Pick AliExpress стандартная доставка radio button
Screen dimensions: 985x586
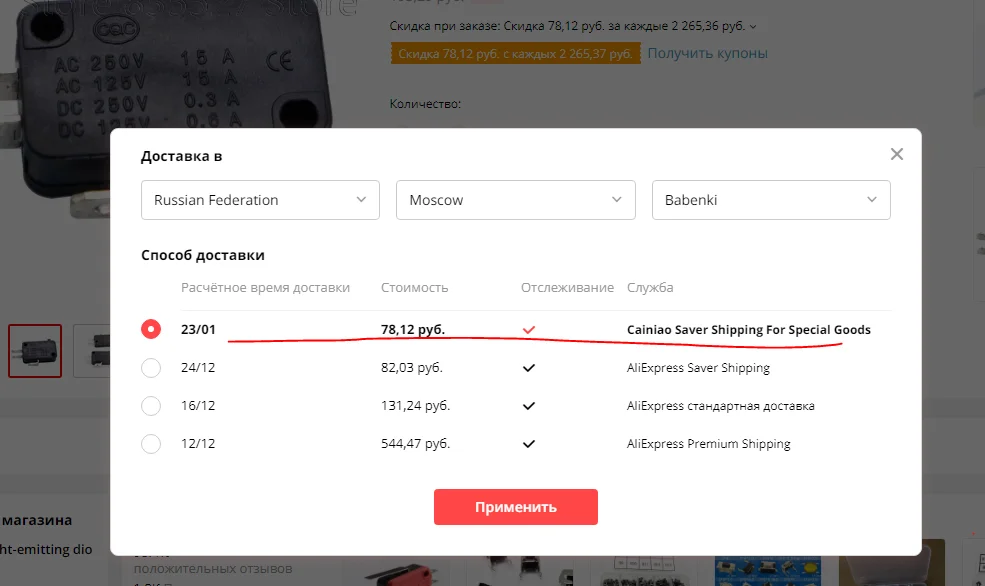click(x=151, y=406)
